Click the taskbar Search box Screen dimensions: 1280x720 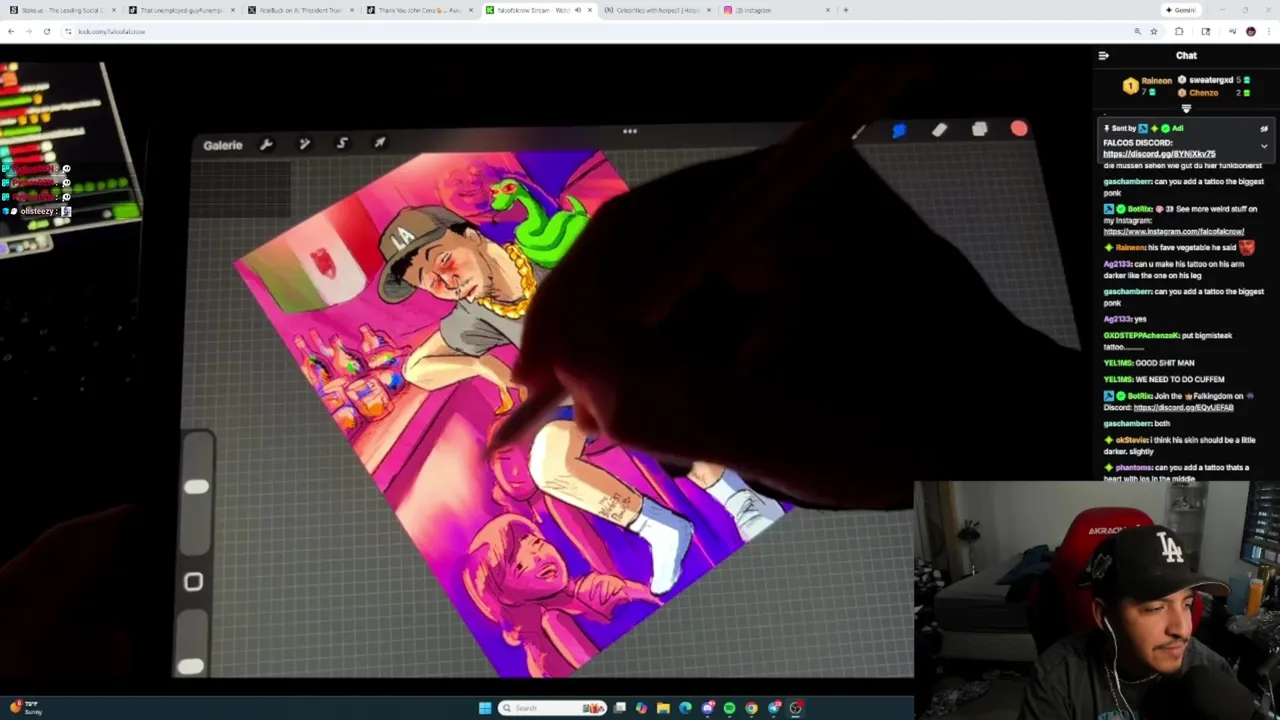tap(552, 708)
